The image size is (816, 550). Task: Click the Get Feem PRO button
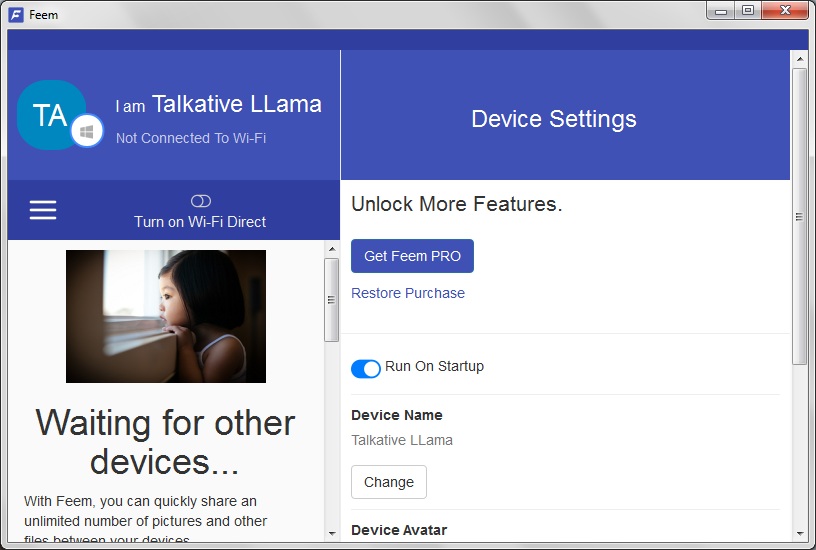412,256
